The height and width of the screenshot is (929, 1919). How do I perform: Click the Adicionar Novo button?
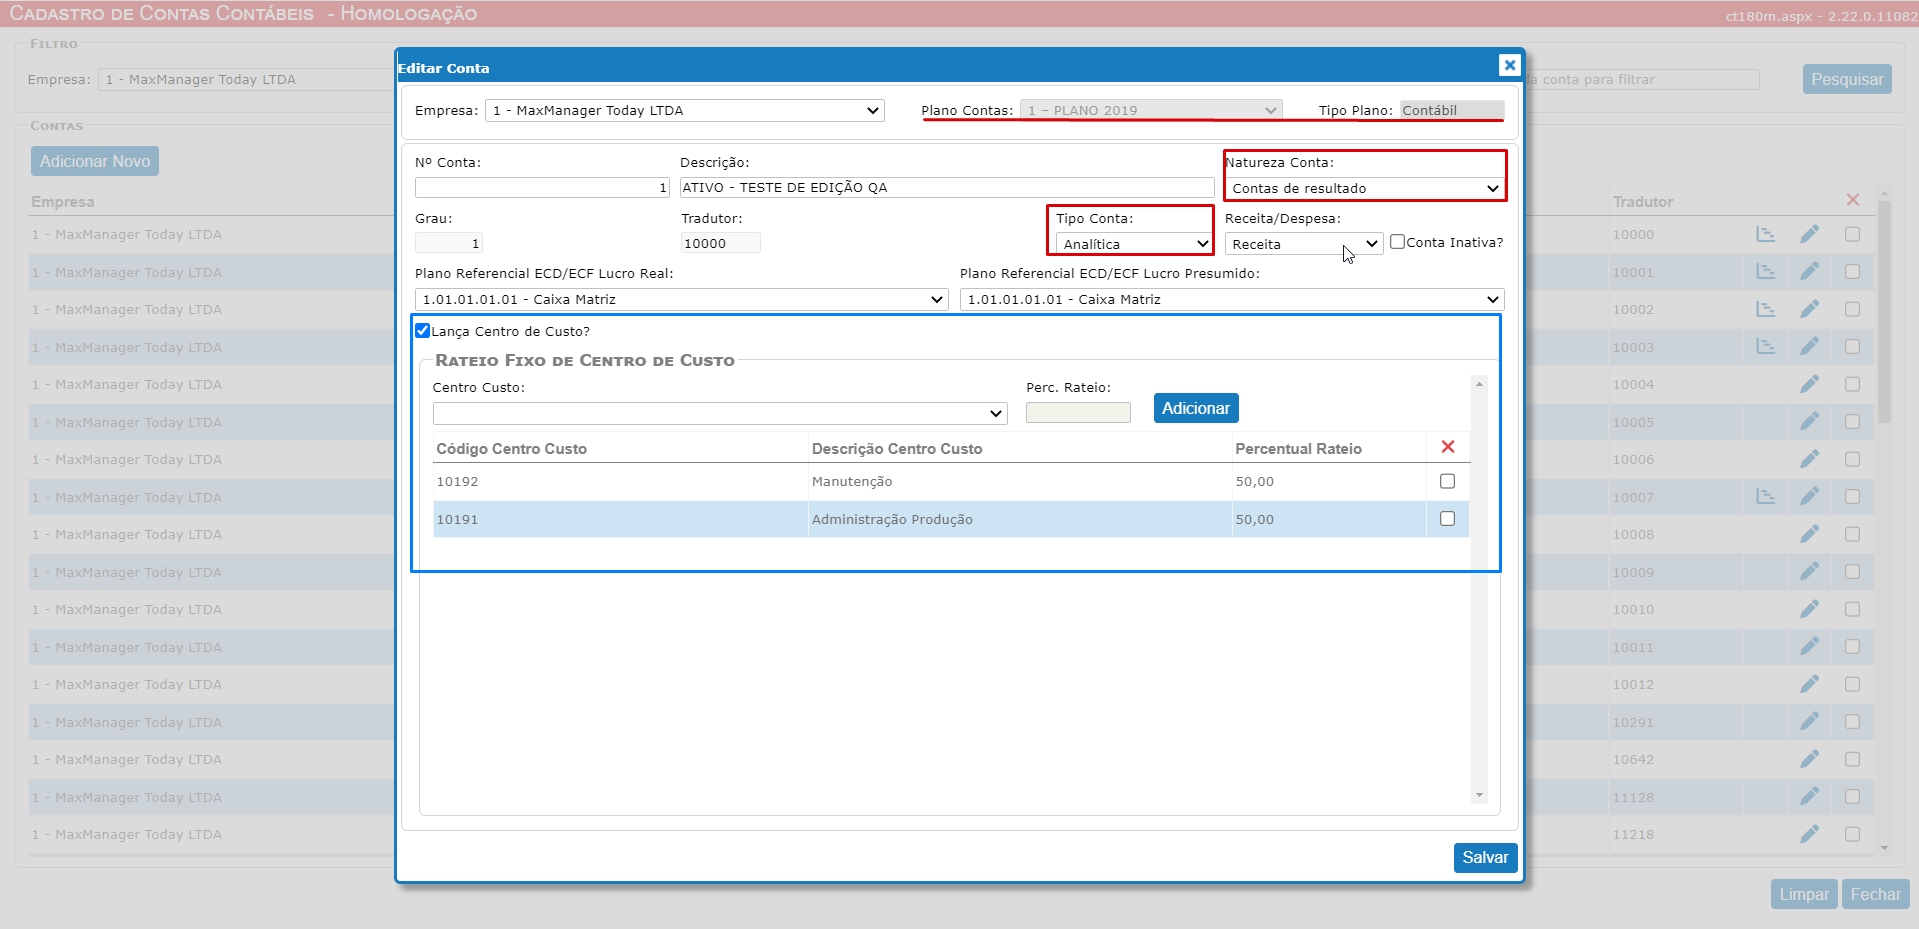95,161
